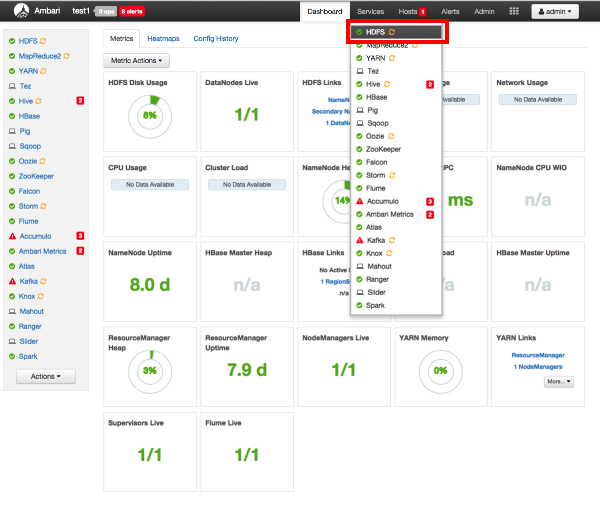Expand the More dropdown in YARN Links

(559, 381)
